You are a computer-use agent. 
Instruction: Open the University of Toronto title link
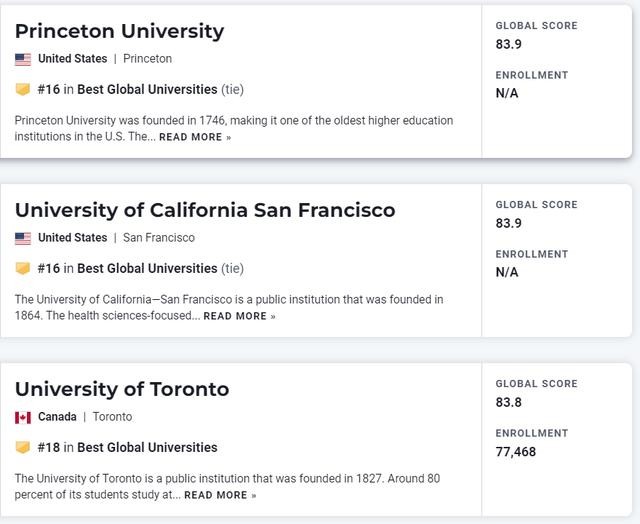pos(122,389)
